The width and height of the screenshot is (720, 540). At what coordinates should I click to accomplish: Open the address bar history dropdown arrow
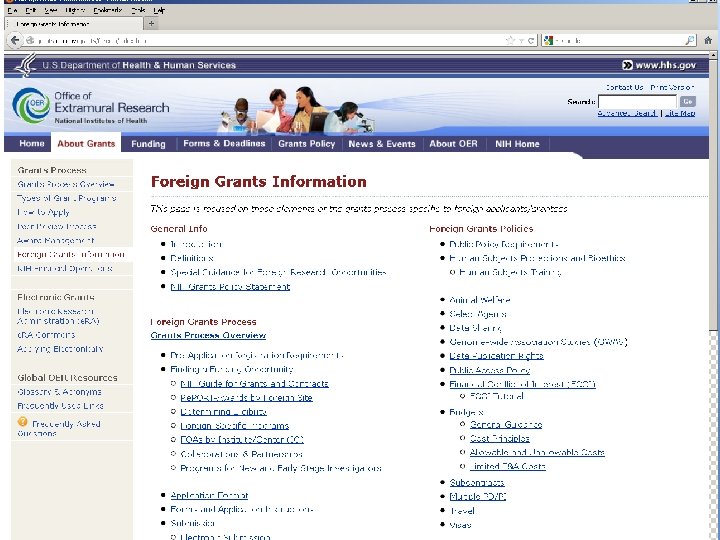coord(521,40)
